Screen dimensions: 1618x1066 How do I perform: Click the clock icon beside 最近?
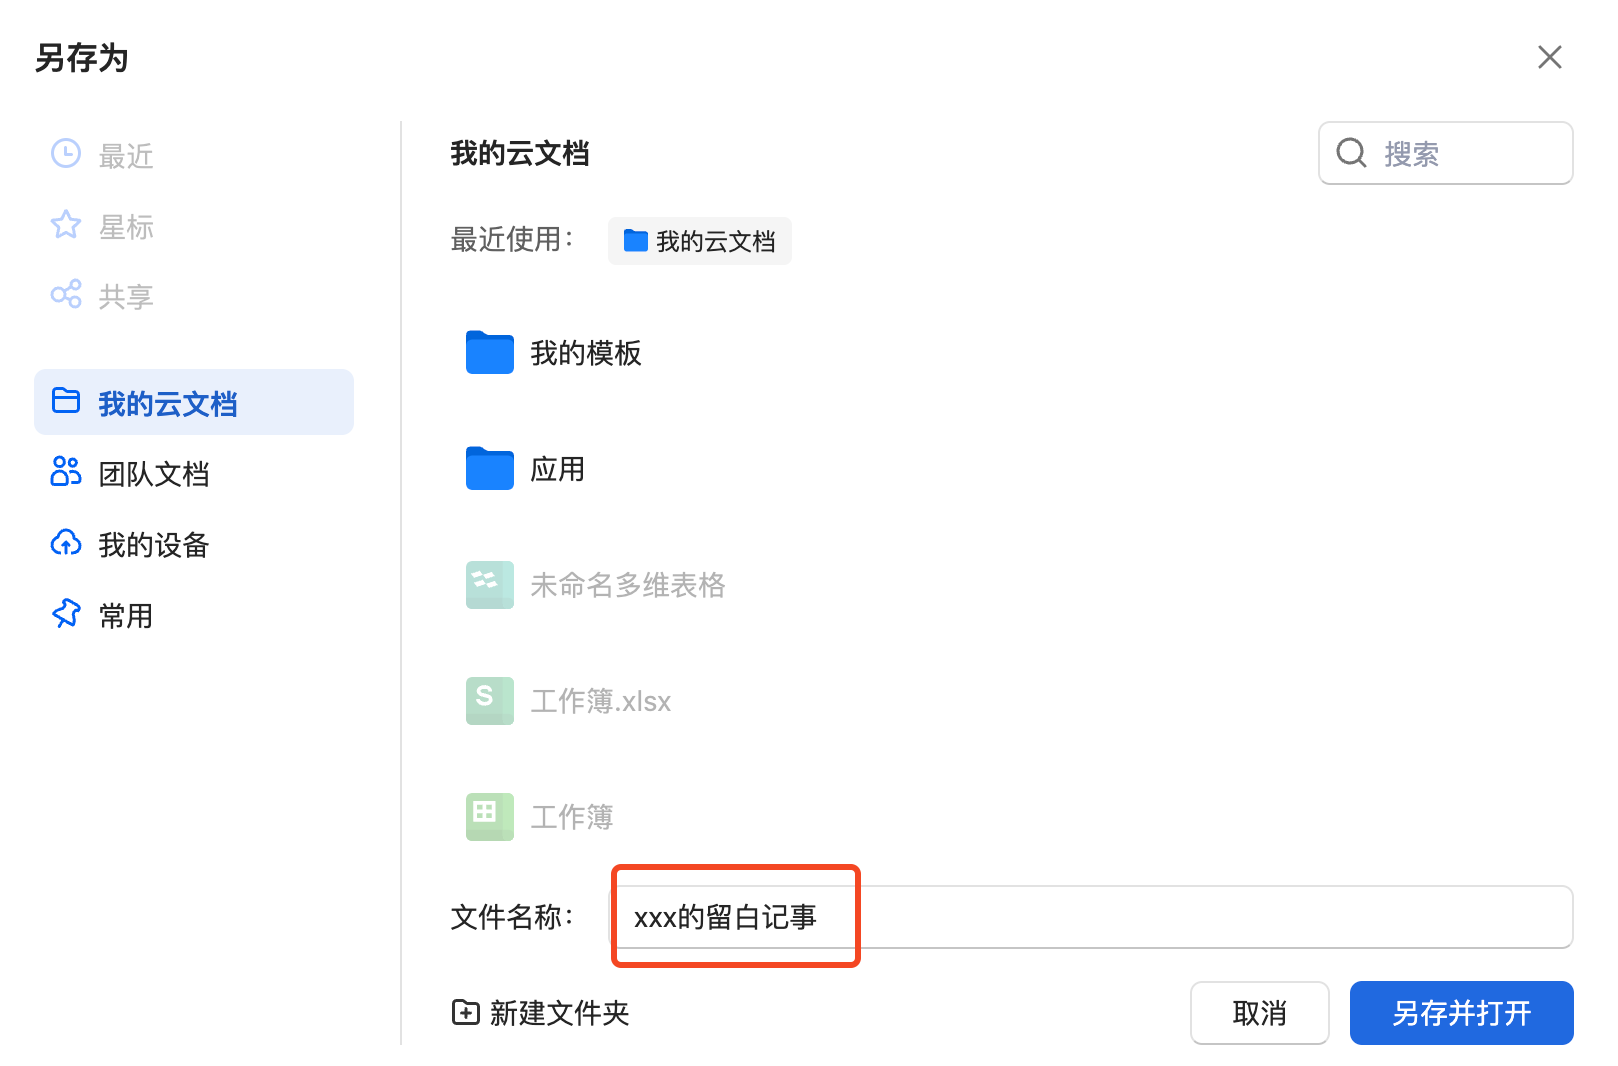(x=66, y=154)
